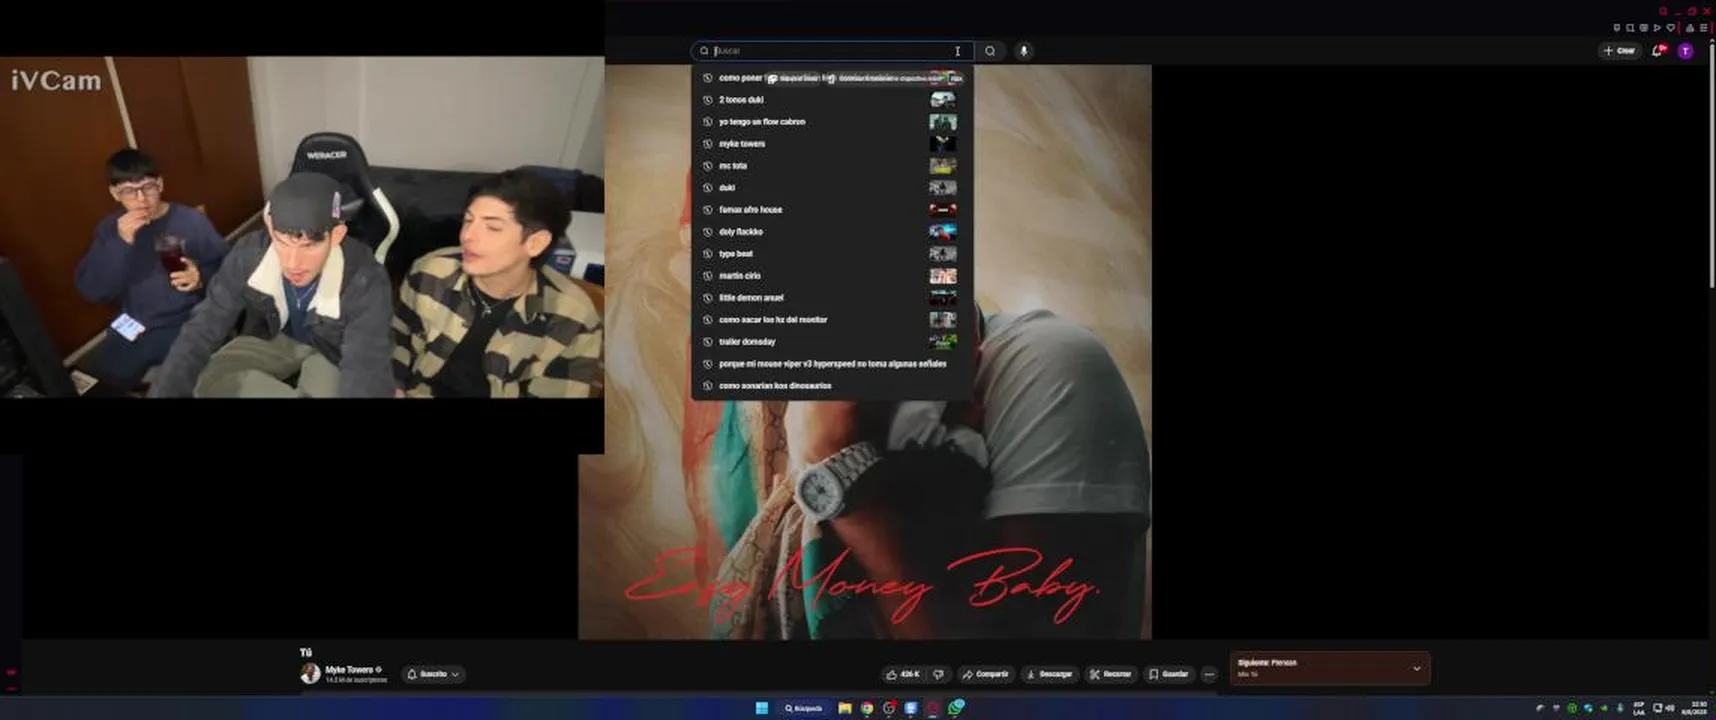Open thumbnail beside "famax afro house" suggestion
Screen dimensions: 1716x720
(943, 210)
